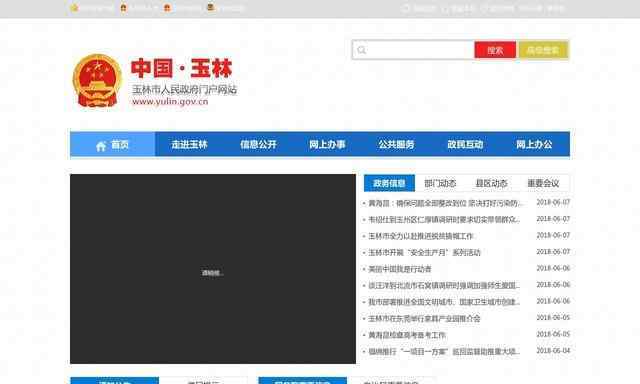
Task: Open the 信息公开 menu
Action: point(258,144)
